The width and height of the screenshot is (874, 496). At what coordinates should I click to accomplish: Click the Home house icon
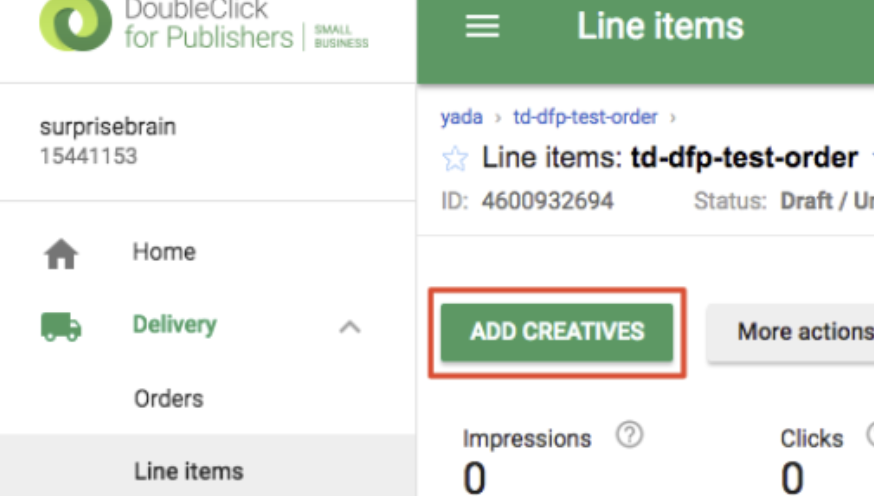coord(61,255)
